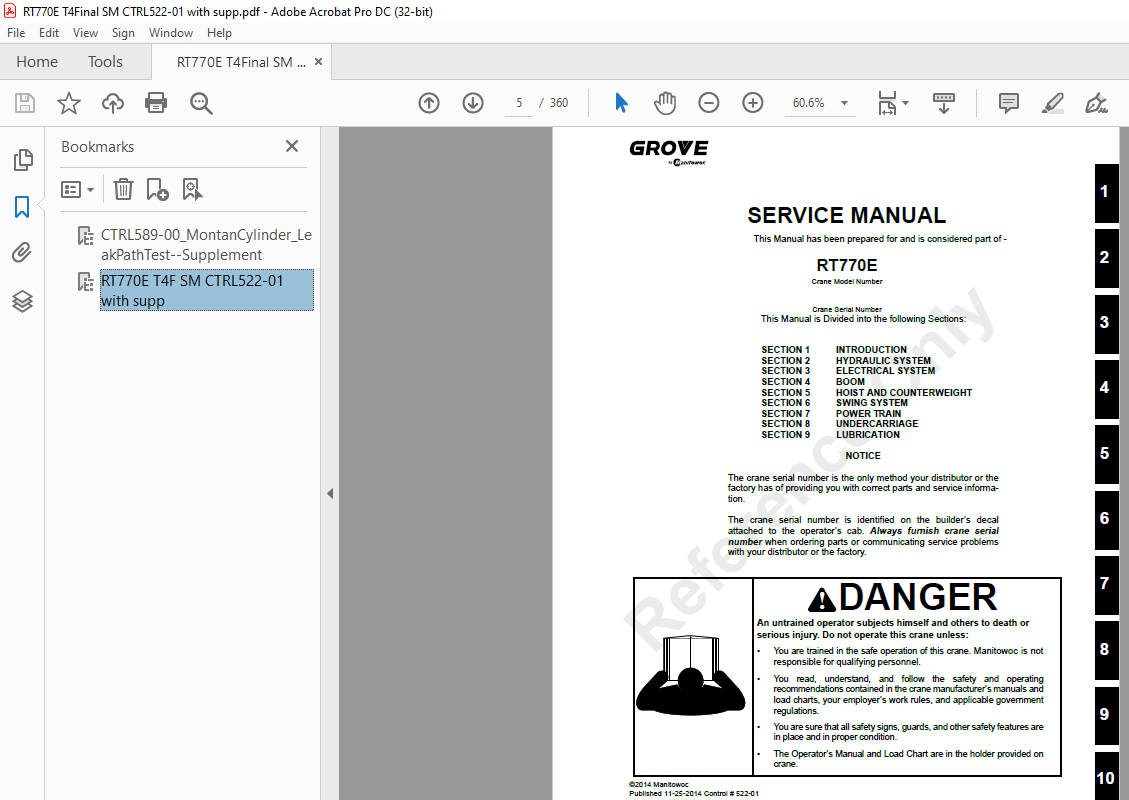Collapse the navigation pane arrow
The height and width of the screenshot is (800, 1129).
(330, 494)
